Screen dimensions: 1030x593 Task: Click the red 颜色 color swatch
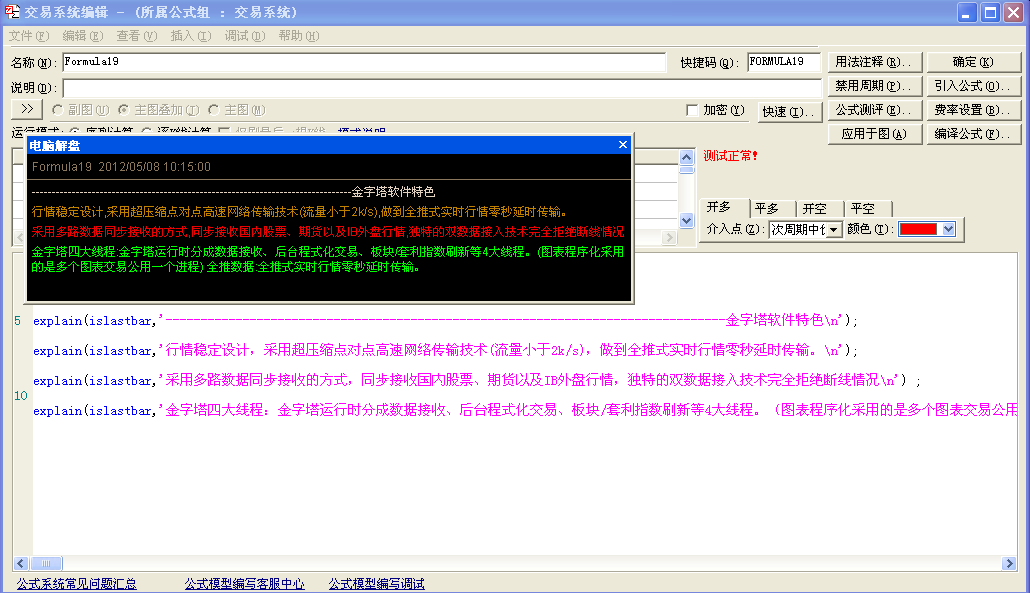coord(919,229)
